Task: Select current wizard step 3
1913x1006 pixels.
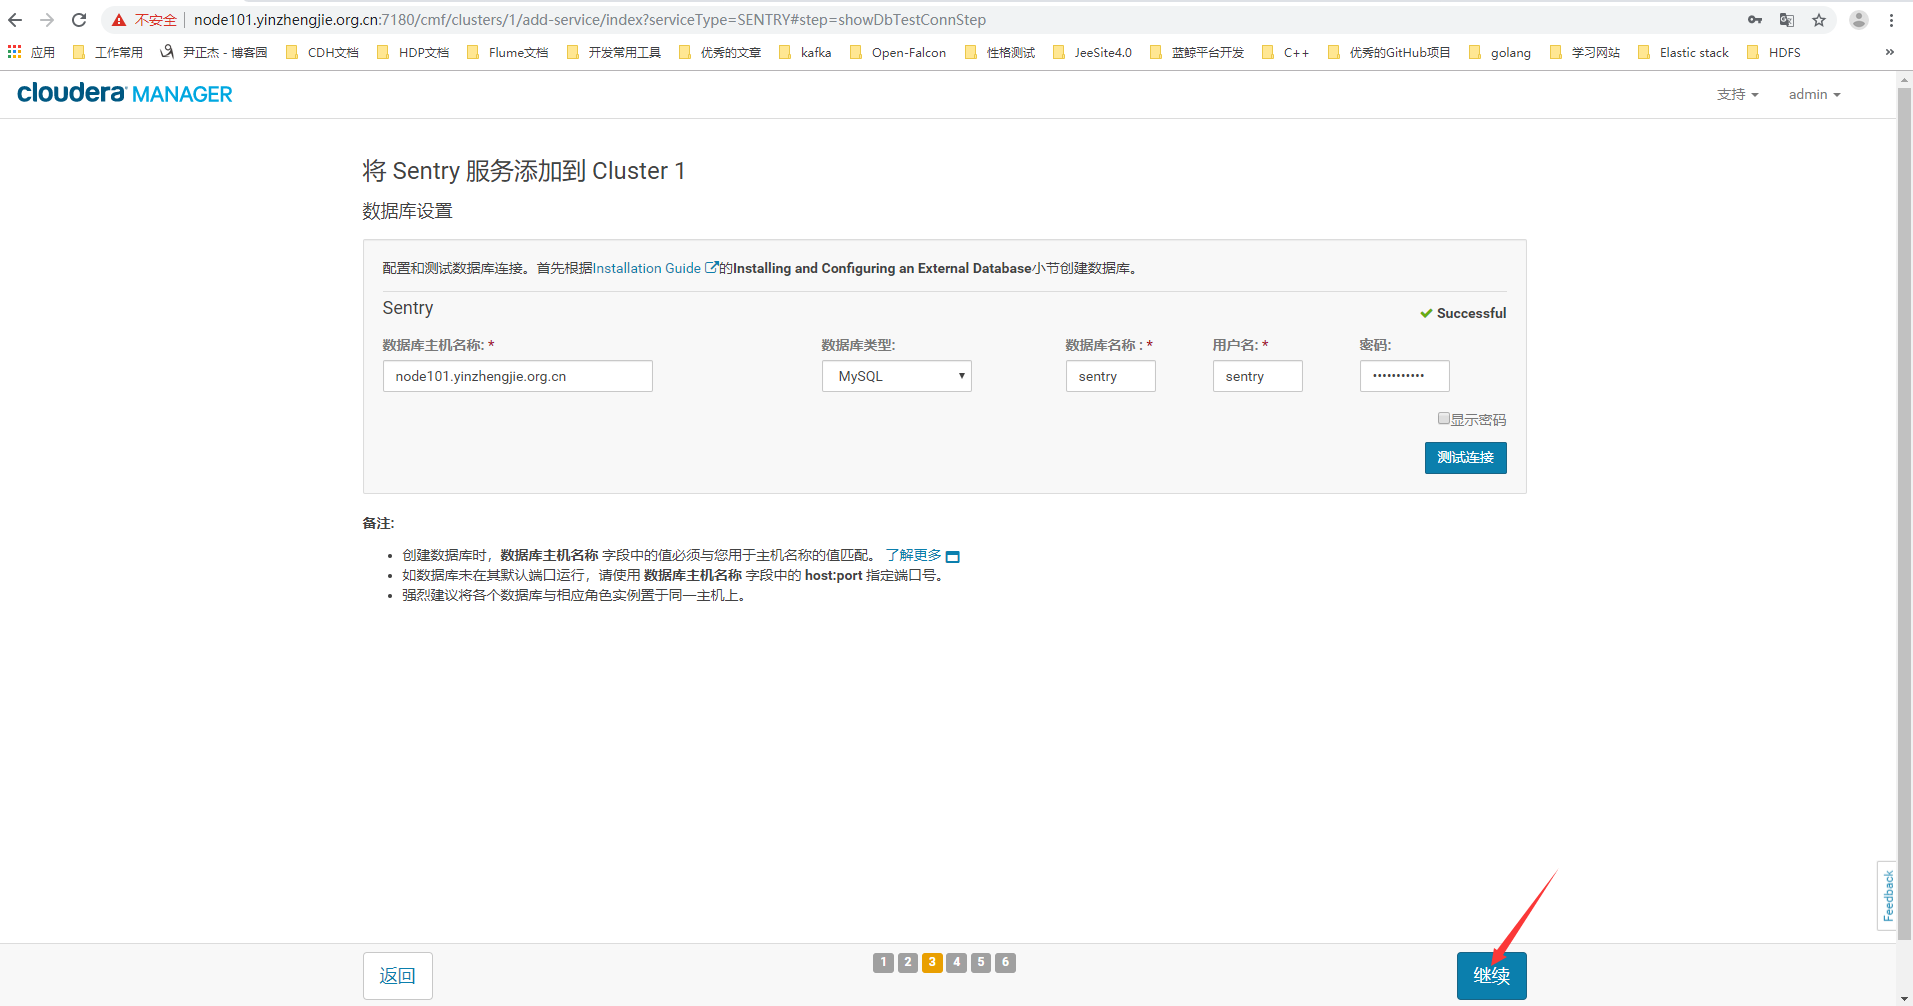Action: (x=932, y=962)
